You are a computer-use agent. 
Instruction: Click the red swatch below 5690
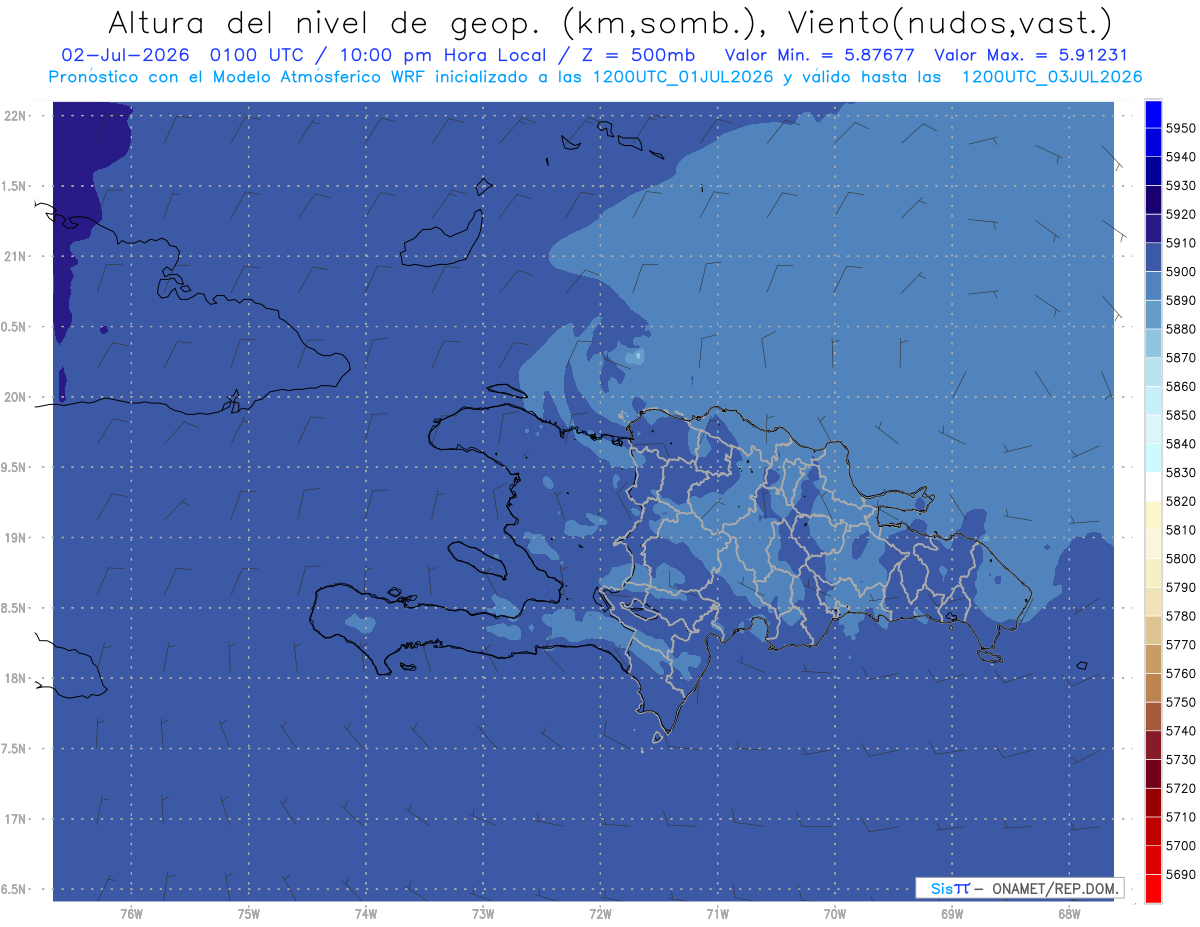tap(1153, 888)
